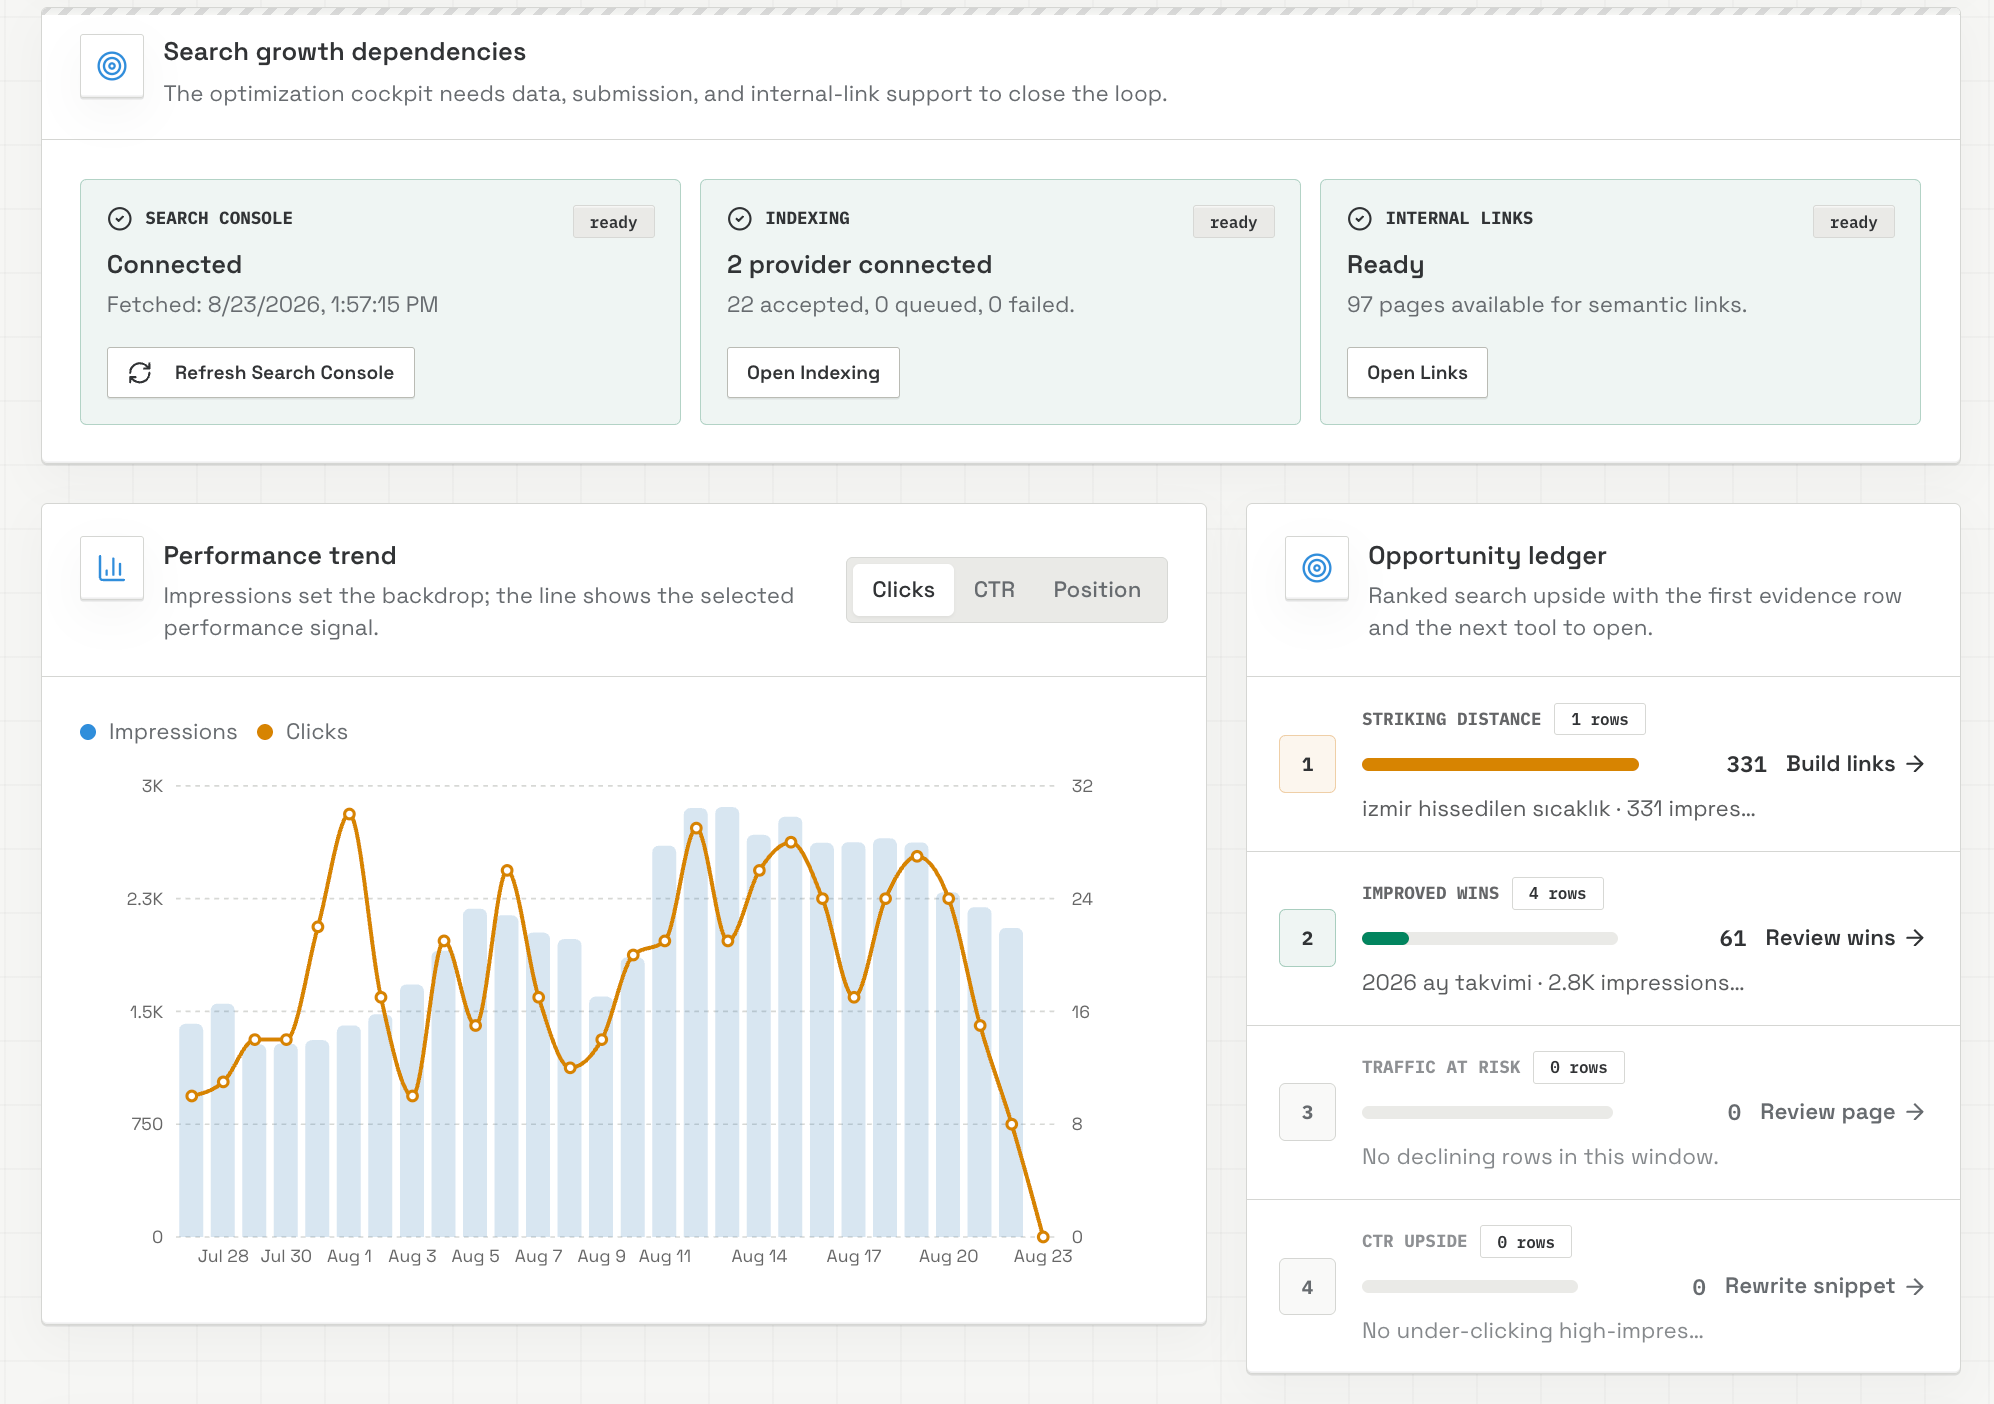Click the '1 rows' badge for Striking Distance
The width and height of the screenshot is (1994, 1404).
1599,719
